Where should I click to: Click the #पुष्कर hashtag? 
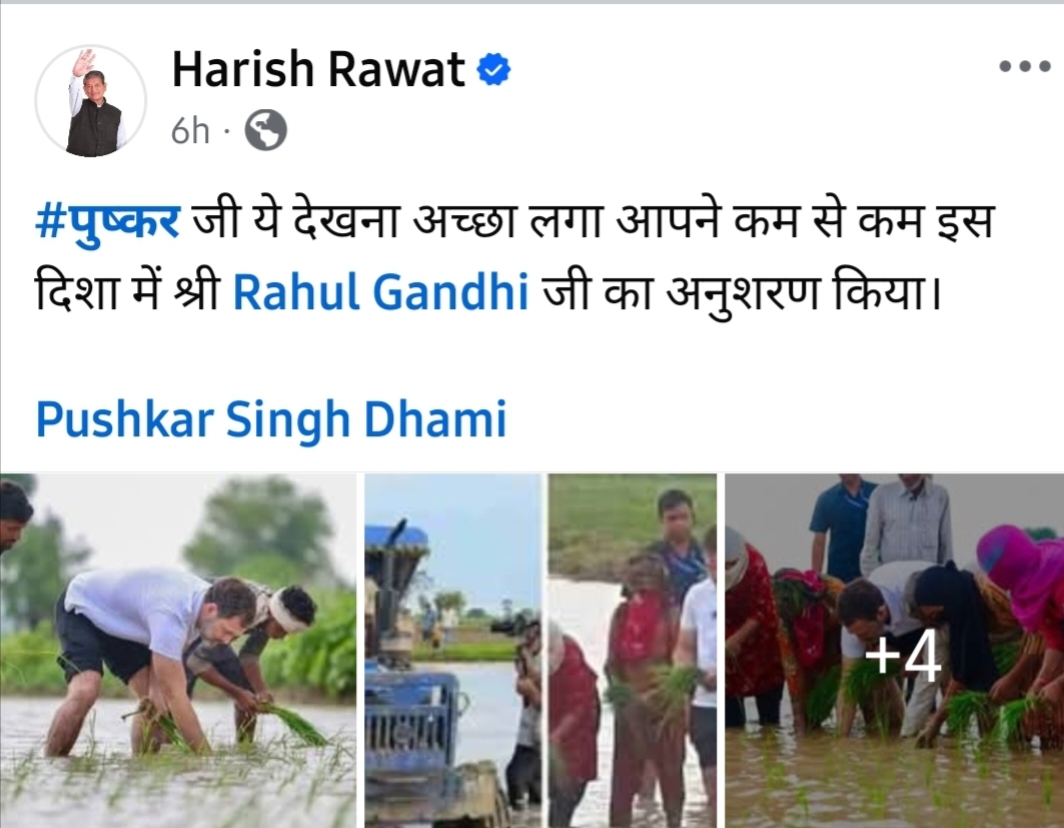pos(108,221)
